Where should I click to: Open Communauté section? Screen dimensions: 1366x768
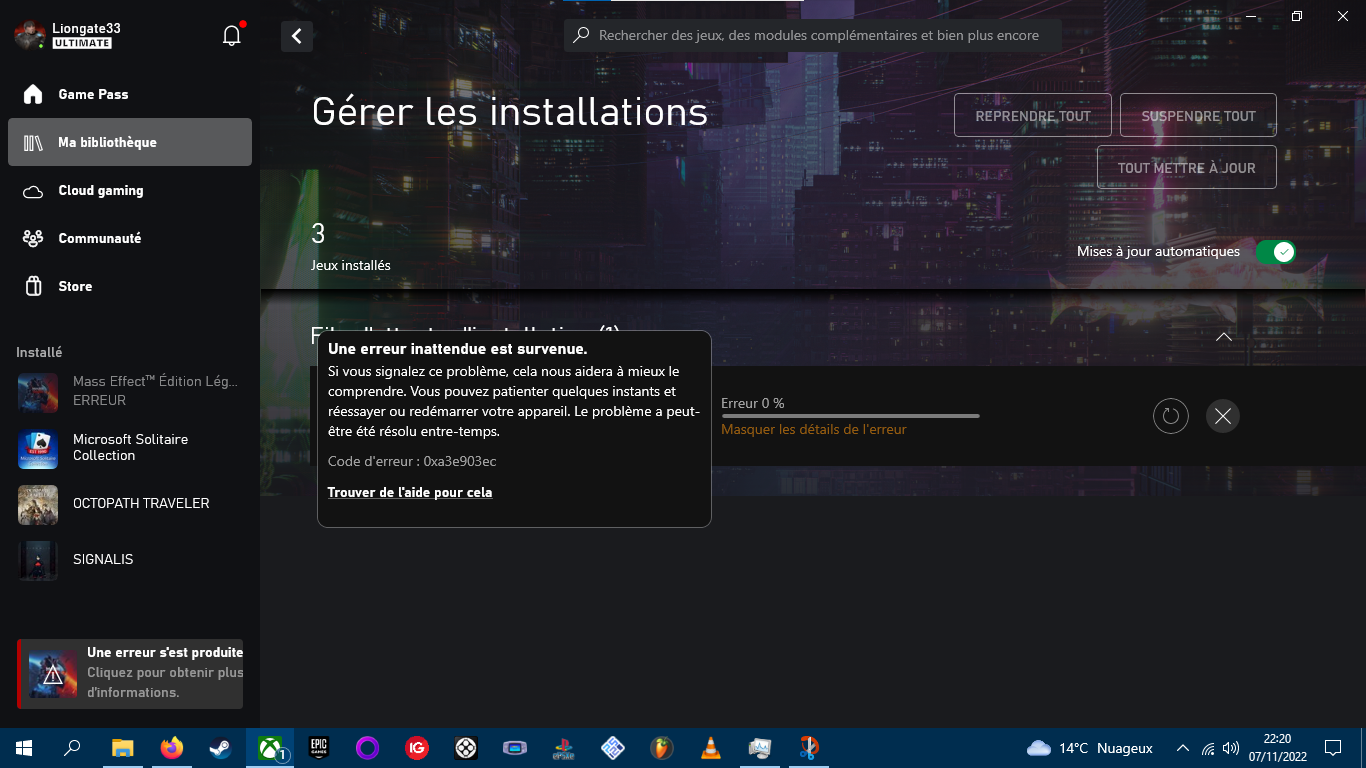pos(130,238)
